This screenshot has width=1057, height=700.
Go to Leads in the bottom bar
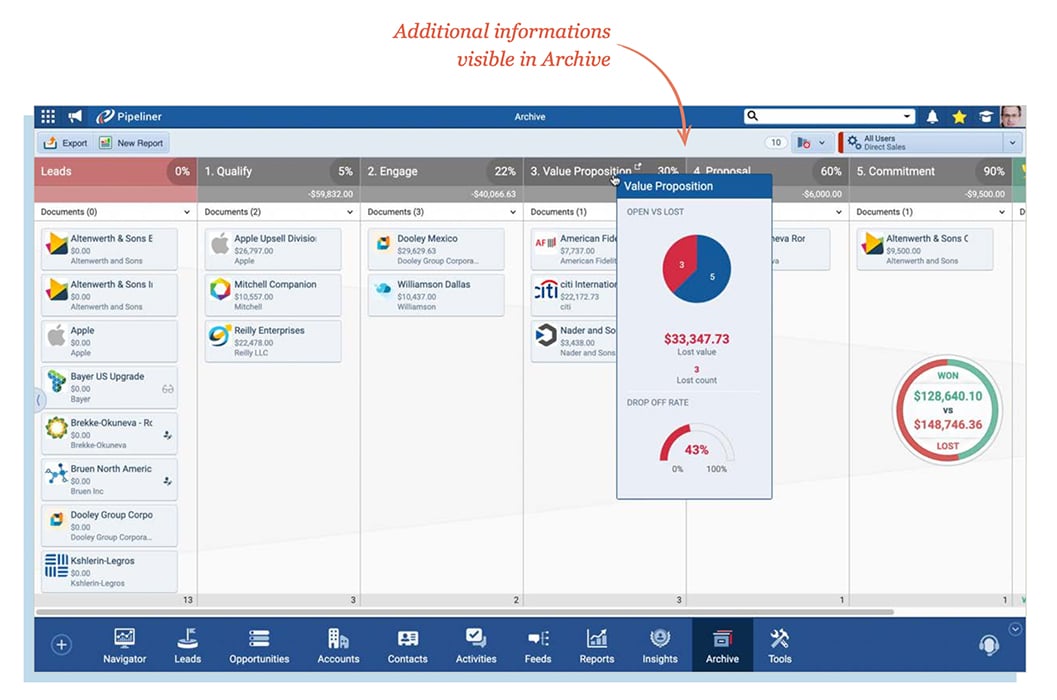(187, 646)
